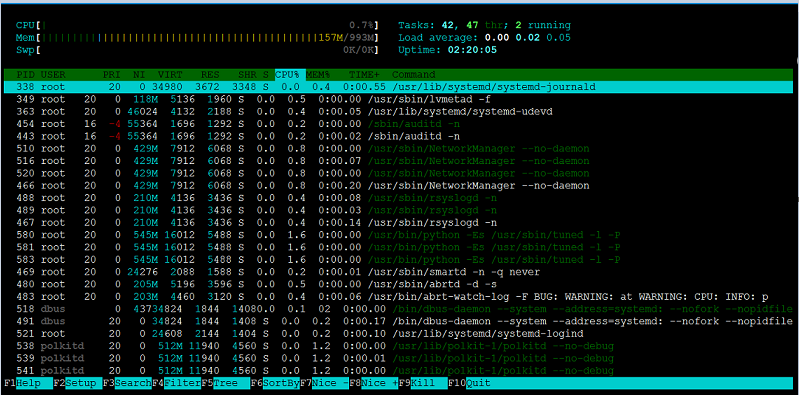
Task: Select the abrt-watch-log process row
Action: pos(399,297)
